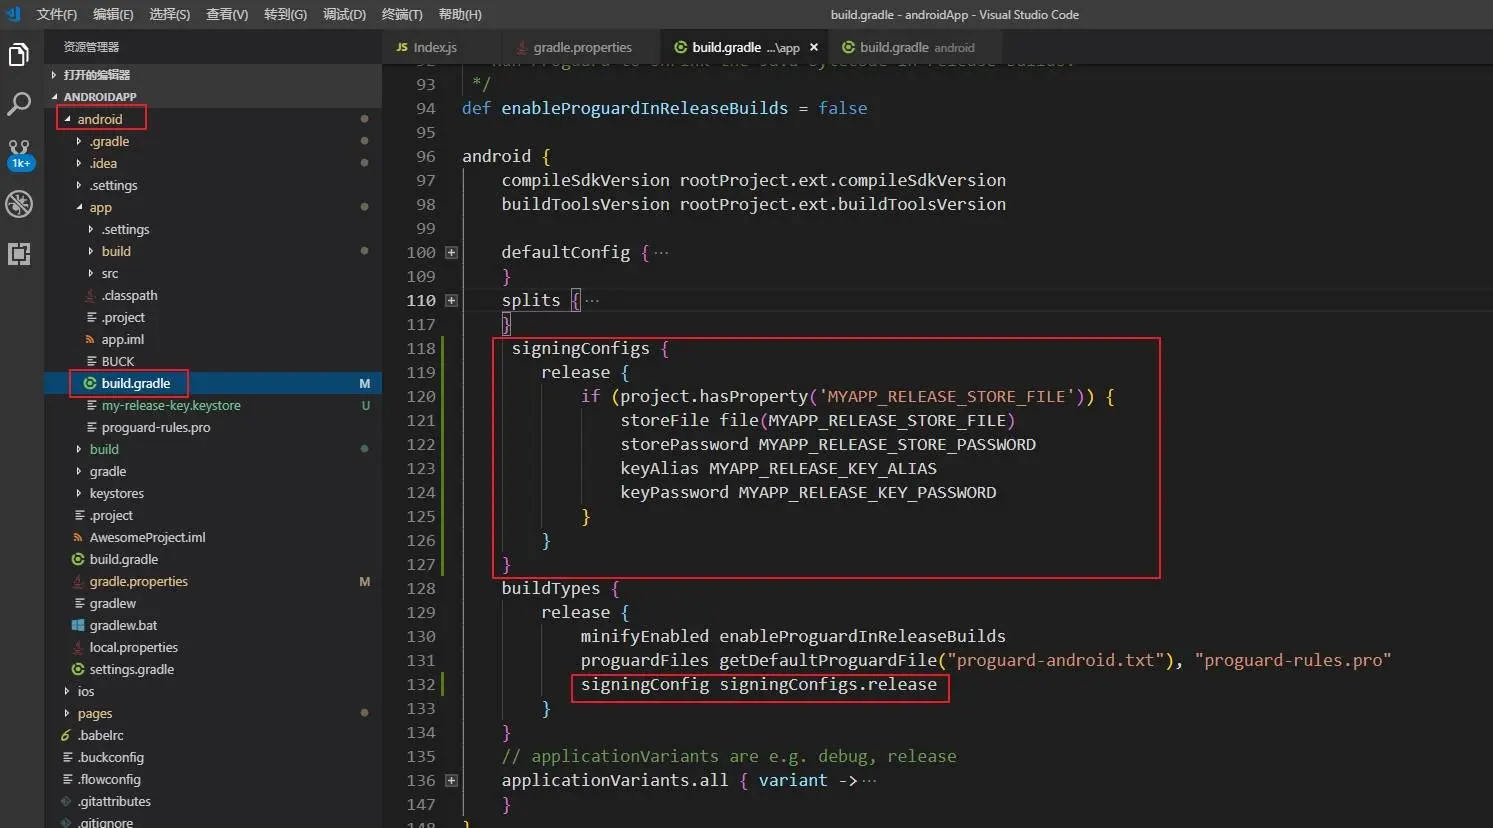Click line number 132 in the gutter
1493x828 pixels.
coord(421,685)
